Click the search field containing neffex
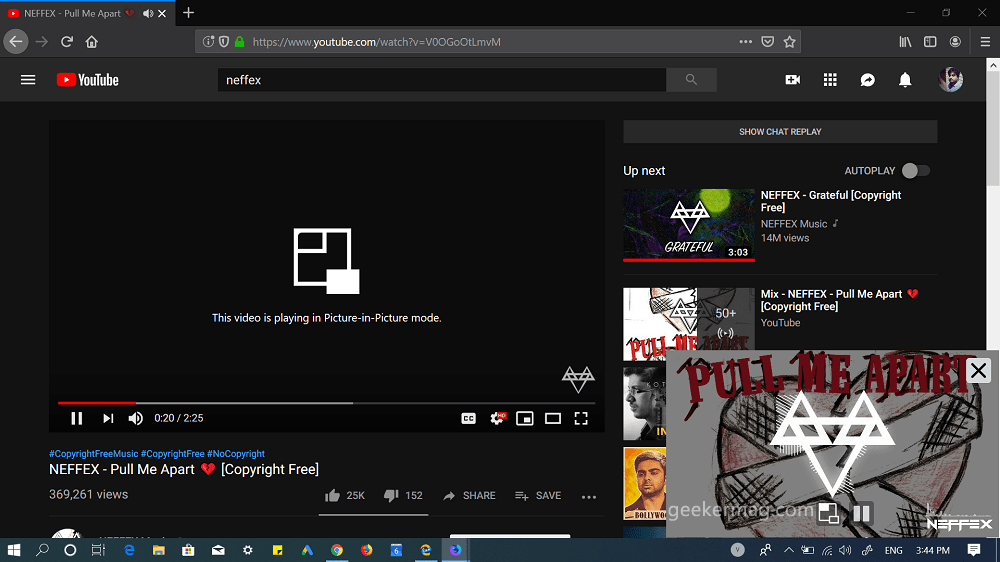Image resolution: width=1000 pixels, height=562 pixels. [442, 80]
